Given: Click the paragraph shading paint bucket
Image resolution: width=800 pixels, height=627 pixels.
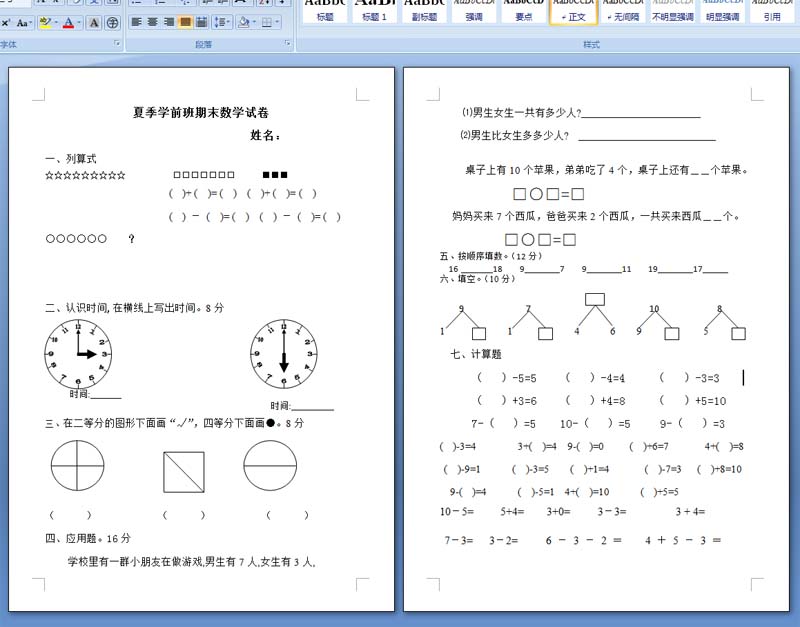Looking at the screenshot, I should [244, 22].
